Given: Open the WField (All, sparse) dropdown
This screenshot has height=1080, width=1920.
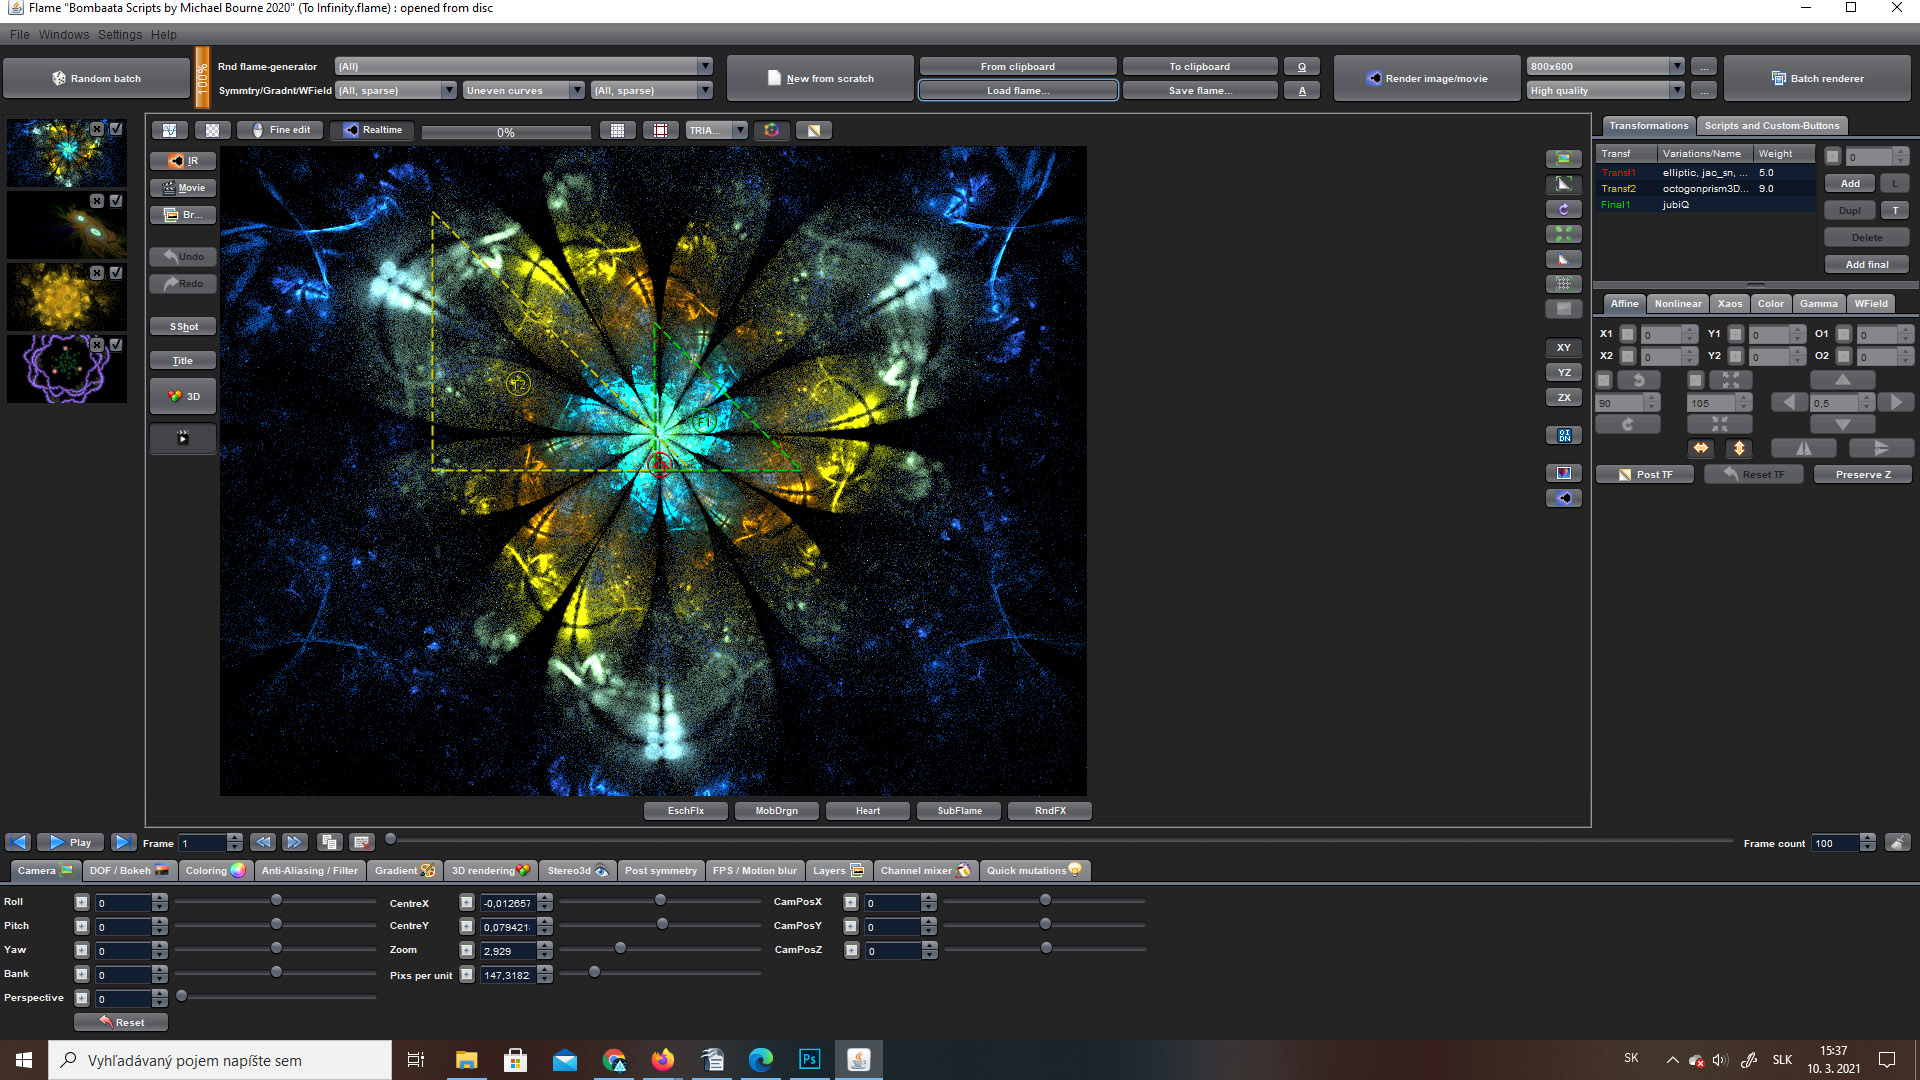Looking at the screenshot, I should (x=652, y=91).
